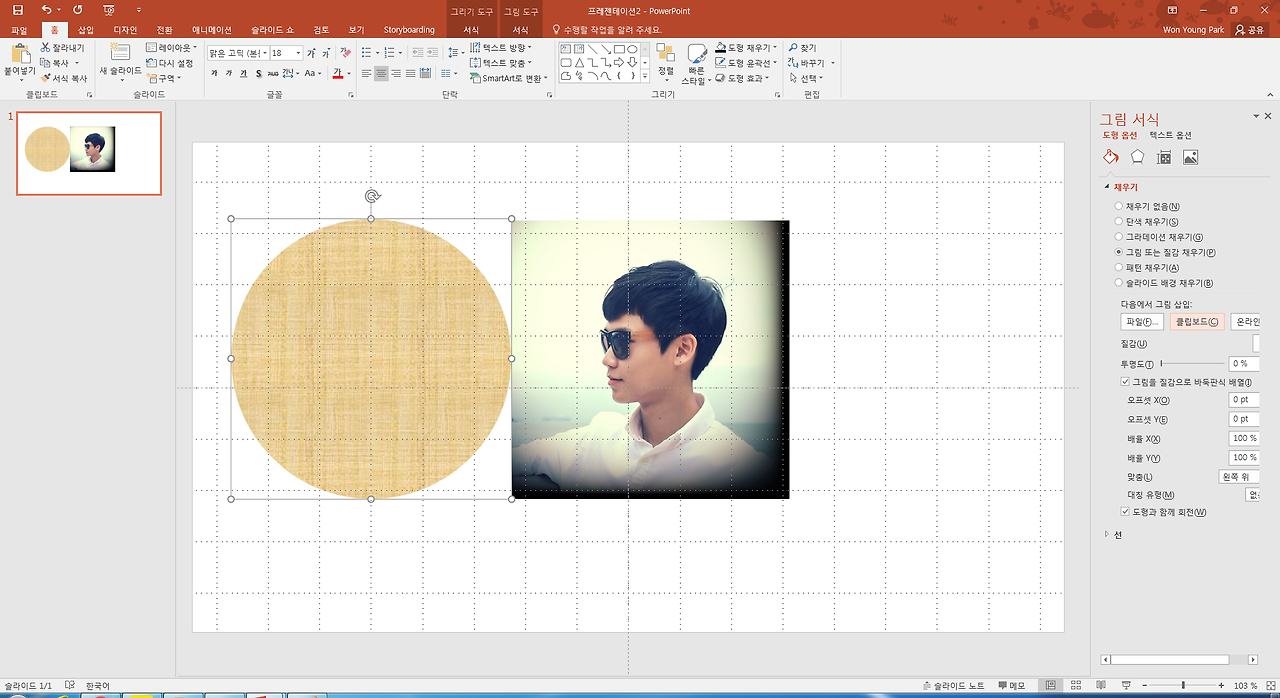This screenshot has height=698, width=1280.
Task: Click 슬라이드 노트 in status bar
Action: click(x=952, y=686)
